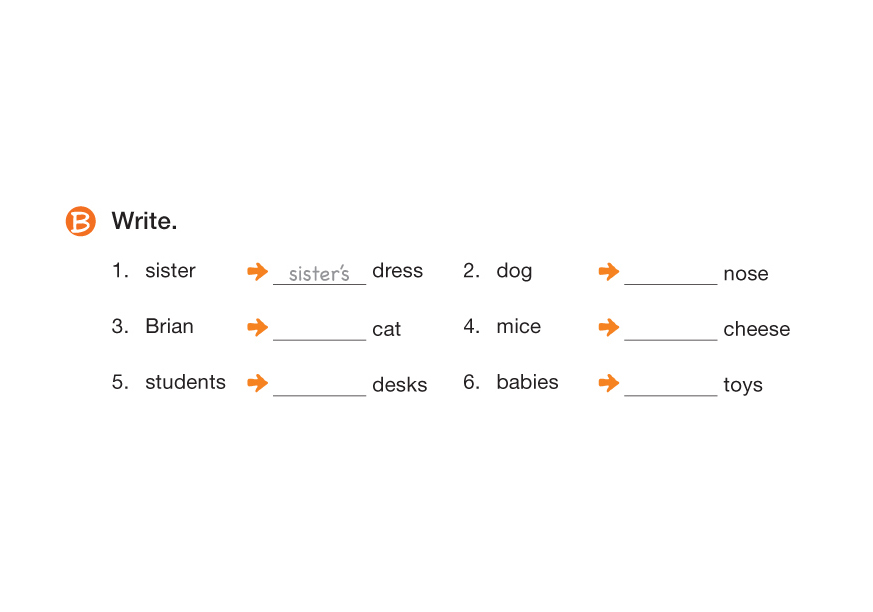Click the orange arrow after mice
Screen dimensions: 873x612
coord(609,327)
